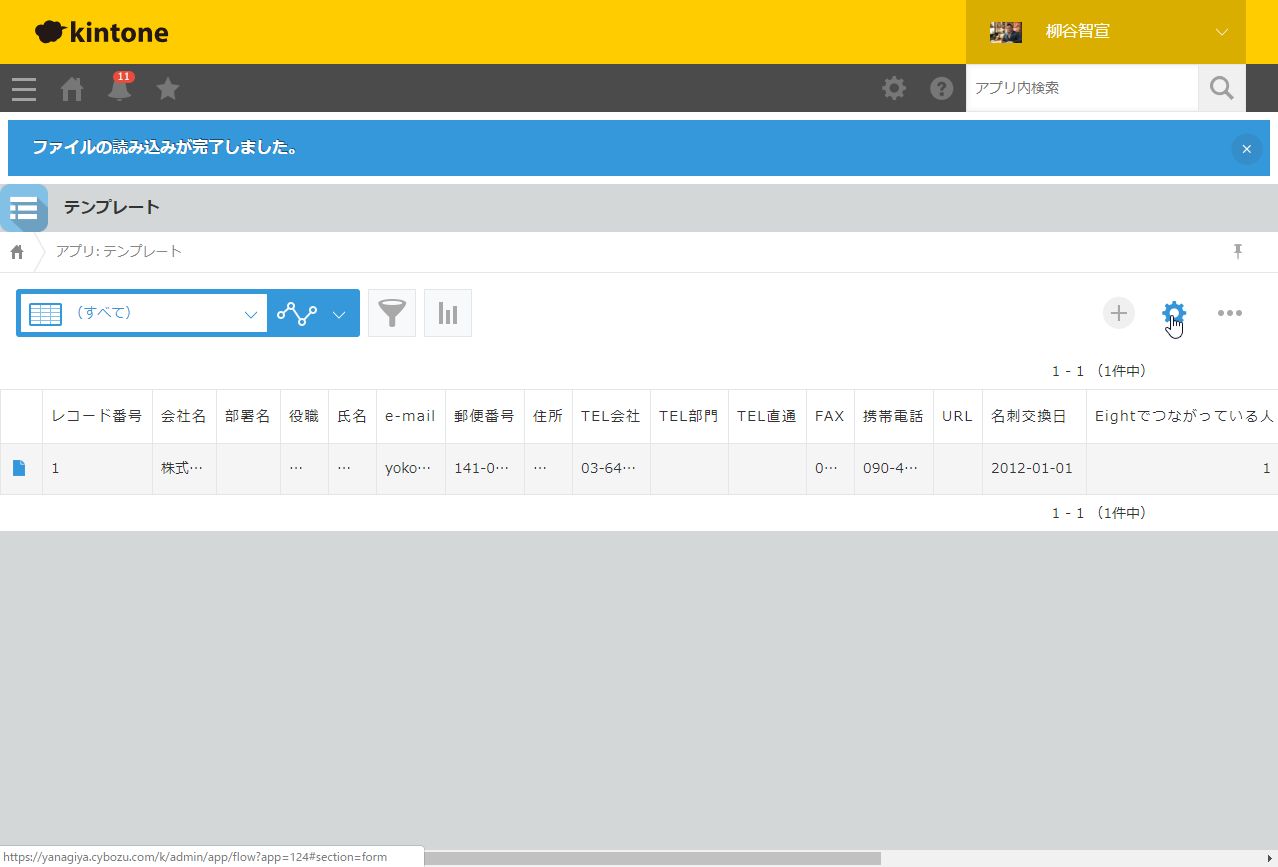1278x867 pixels.
Task: Open record 1 detail document icon
Action: (19, 468)
